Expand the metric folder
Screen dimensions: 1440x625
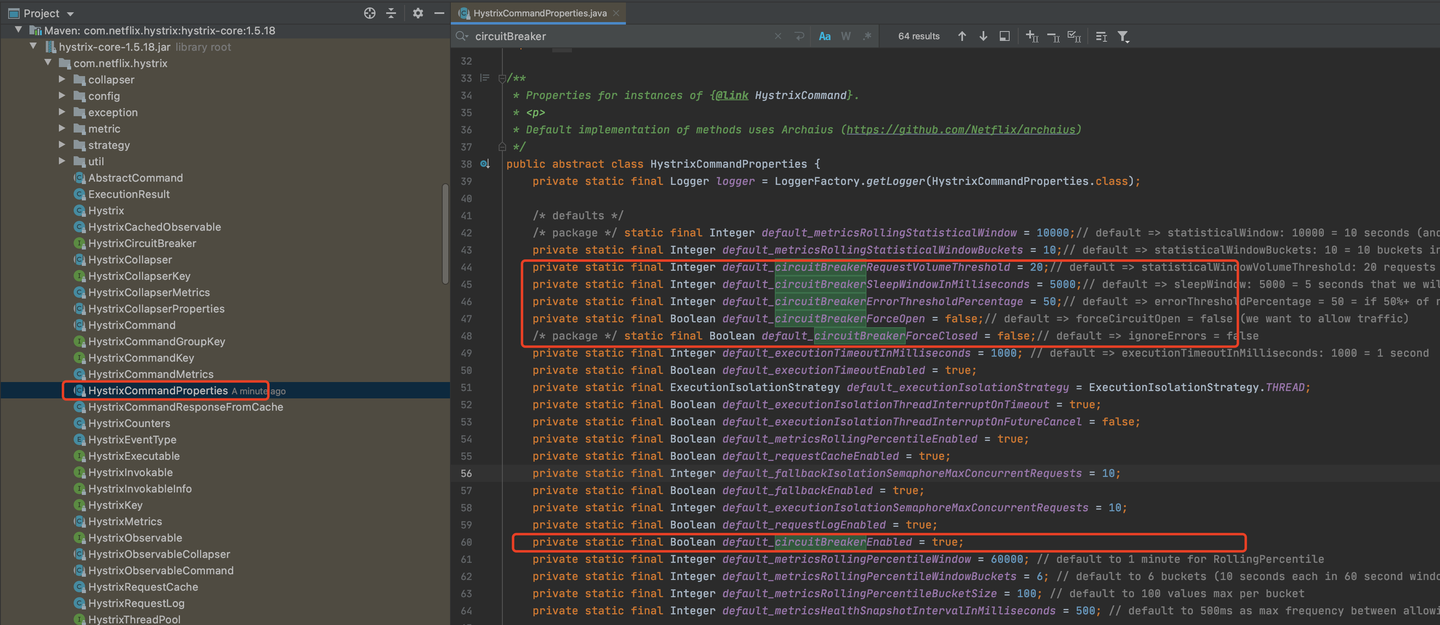pyautogui.click(x=63, y=129)
